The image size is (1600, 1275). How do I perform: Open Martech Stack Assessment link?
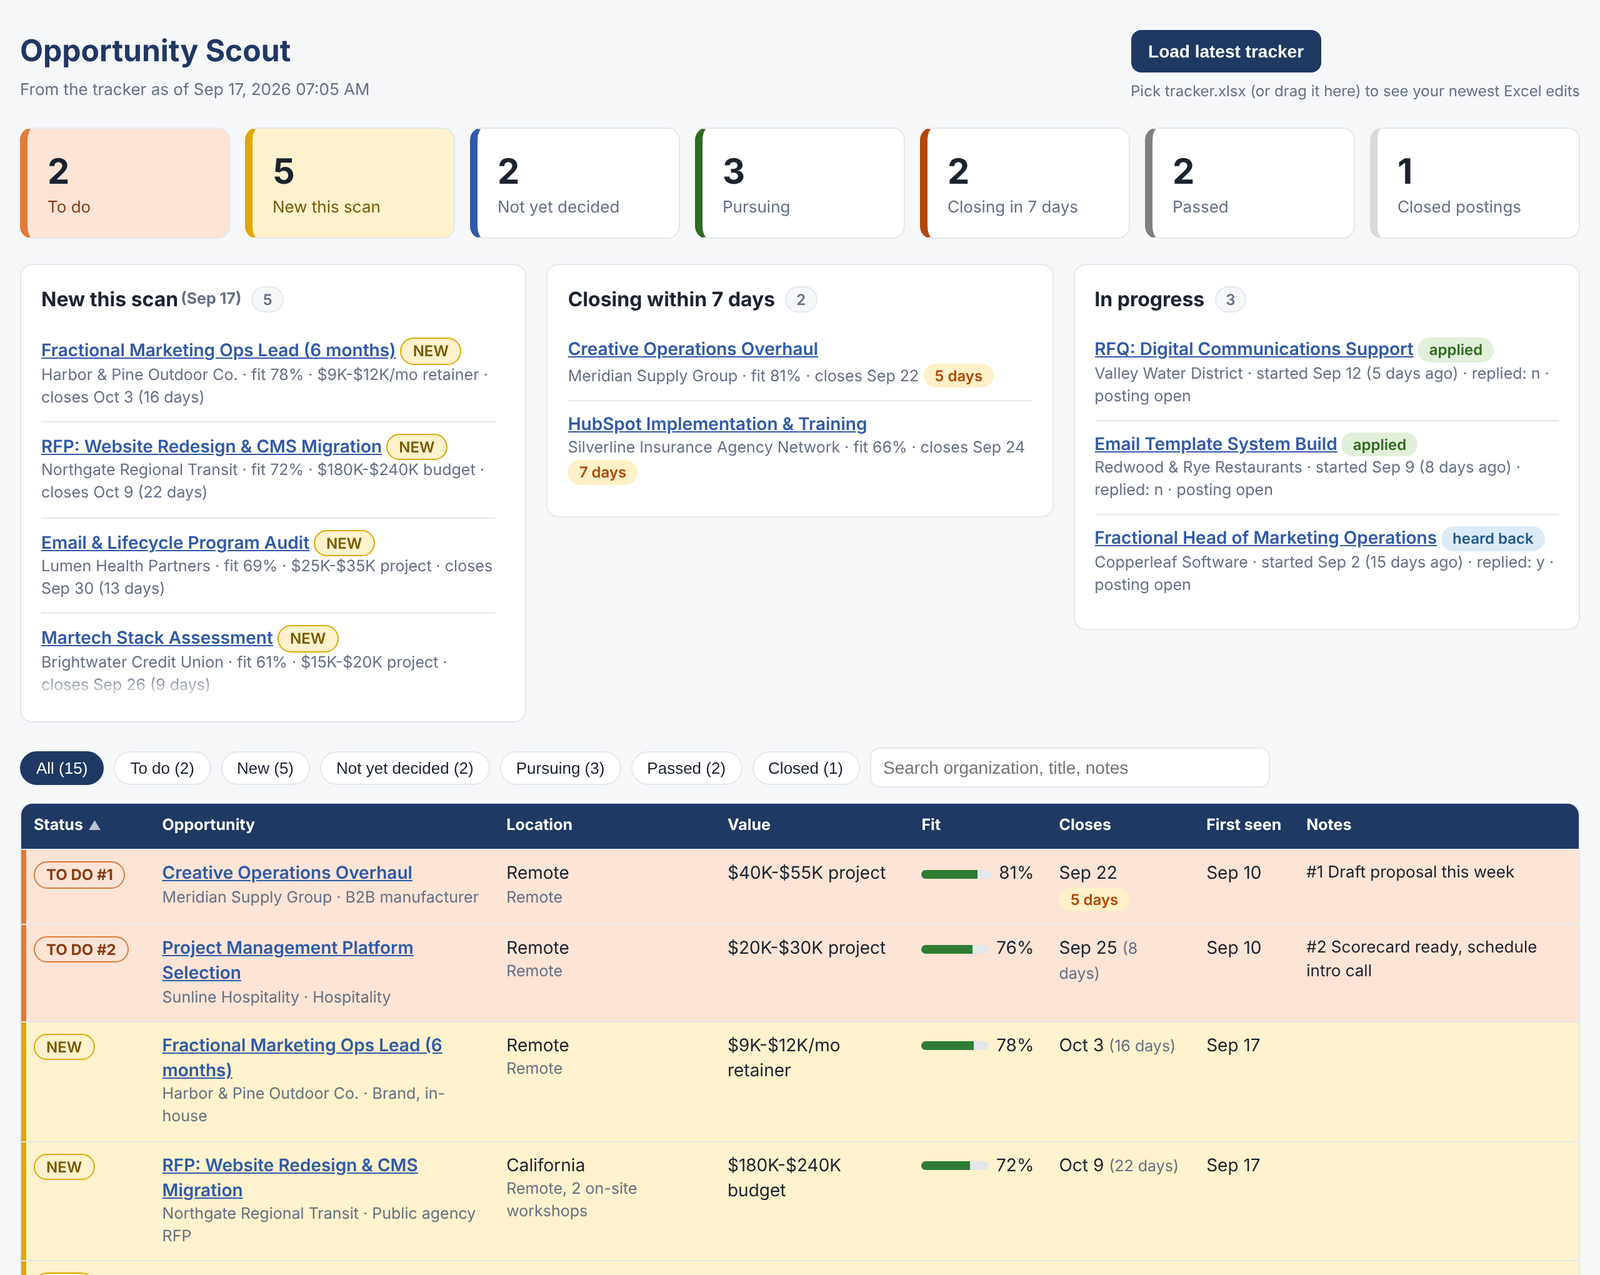pyautogui.click(x=157, y=638)
